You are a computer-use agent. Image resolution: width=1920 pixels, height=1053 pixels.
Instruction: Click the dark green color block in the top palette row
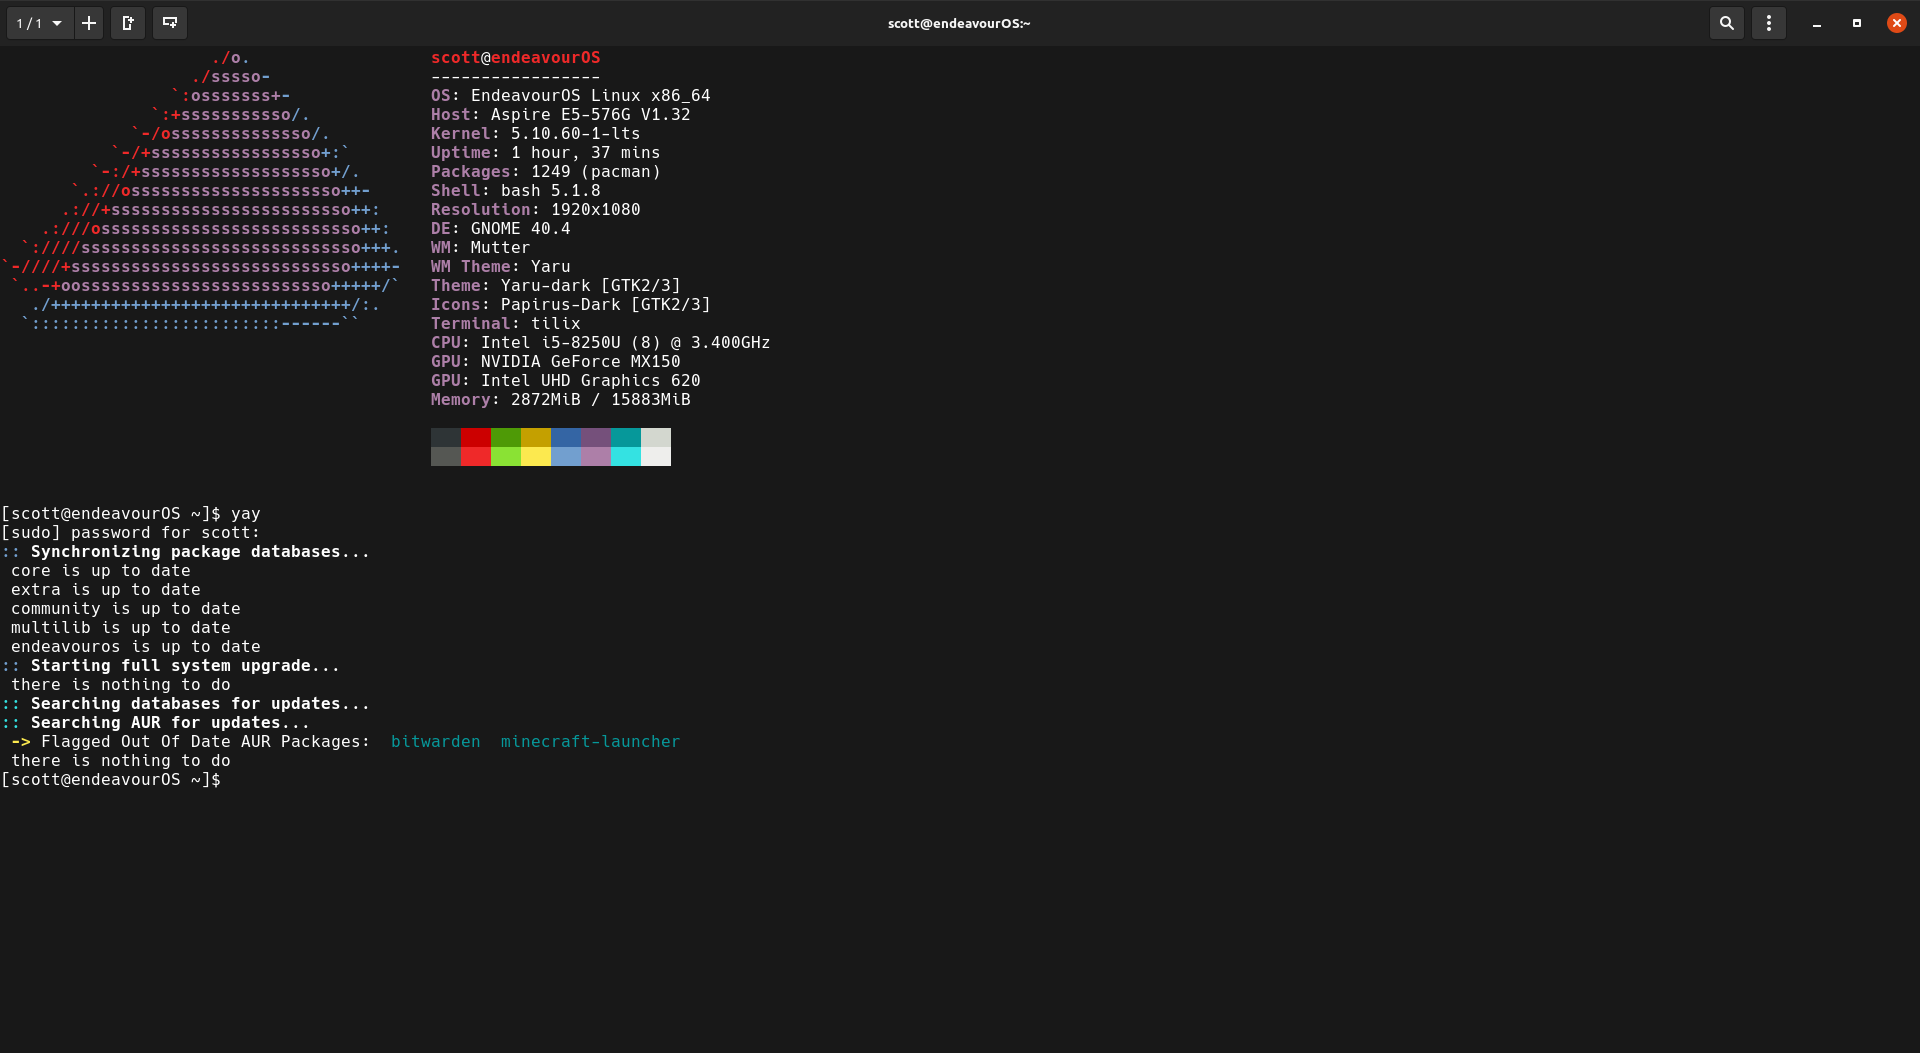506,437
